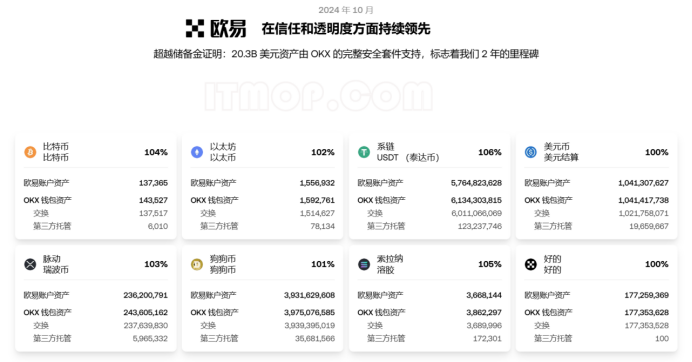The image size is (692, 362).
Task: Click Solana wallet assets value 3,862,297
Action: click(x=484, y=312)
